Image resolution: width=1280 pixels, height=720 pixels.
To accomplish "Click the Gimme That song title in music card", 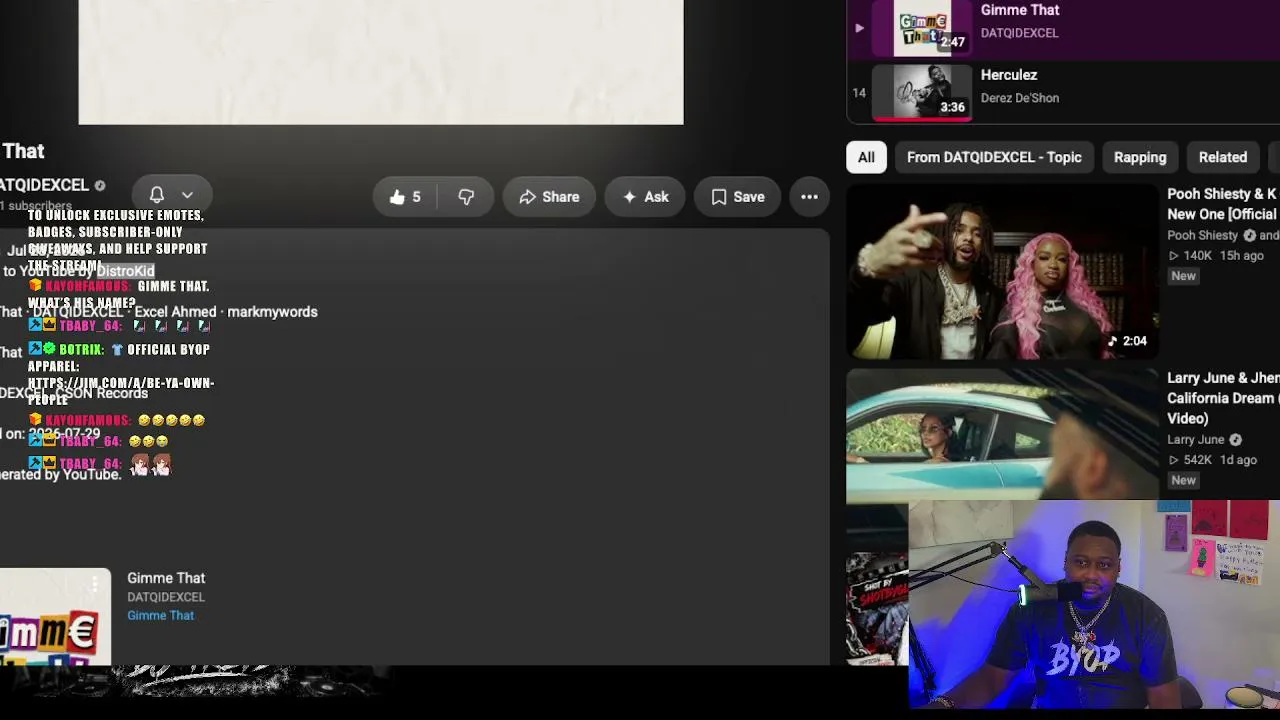I will (x=166, y=578).
